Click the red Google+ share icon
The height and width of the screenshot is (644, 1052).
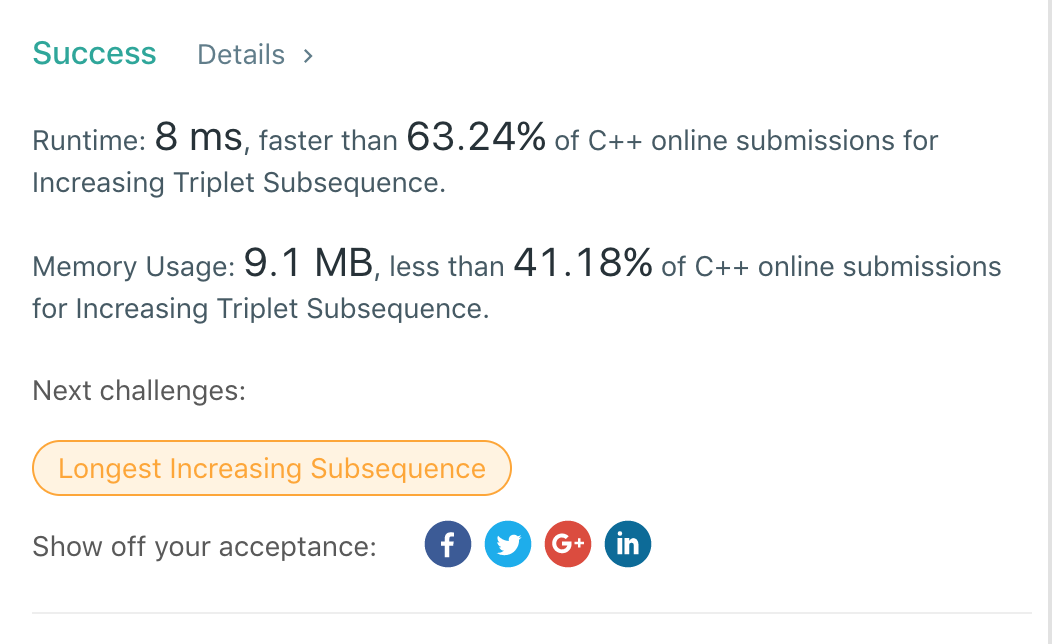[568, 545]
